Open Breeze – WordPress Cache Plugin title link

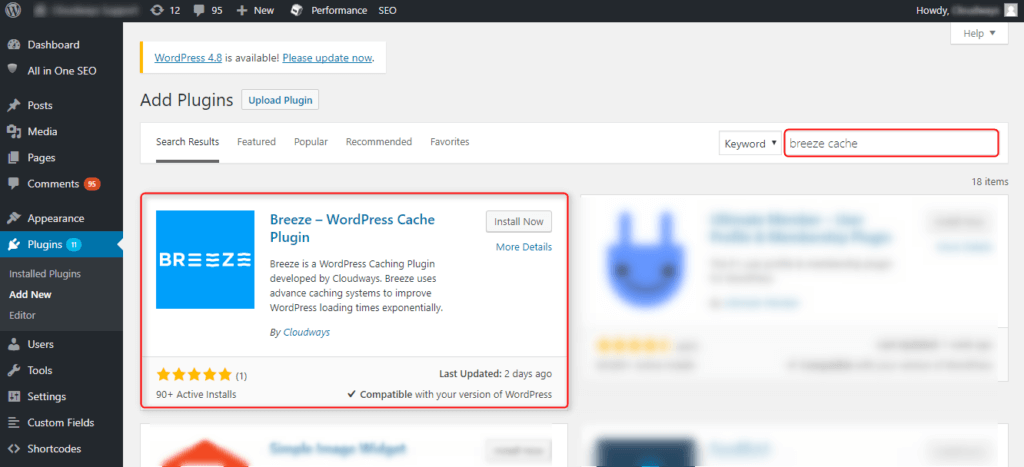click(352, 228)
